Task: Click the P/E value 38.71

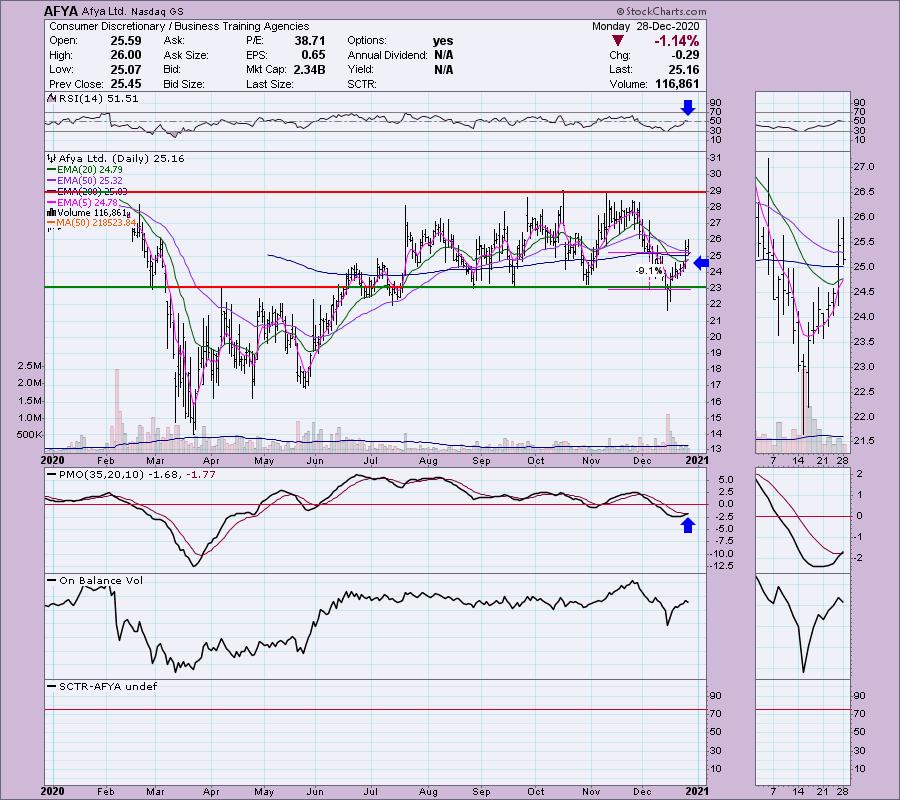Action: 310,41
